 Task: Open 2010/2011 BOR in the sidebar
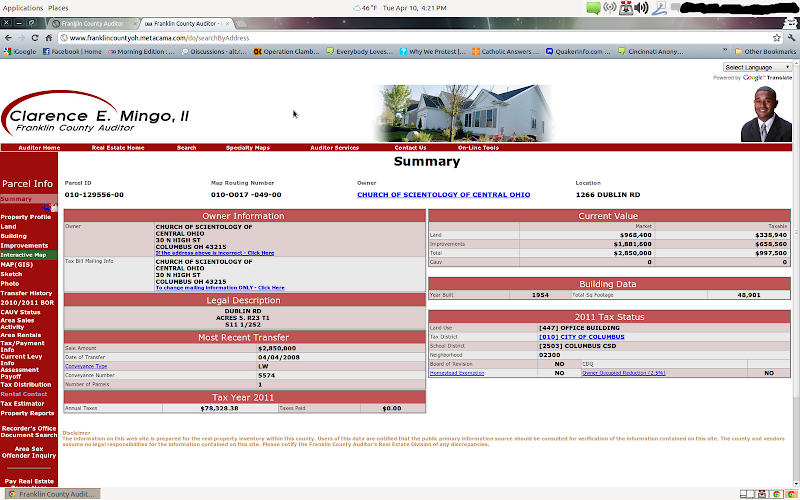[27, 303]
